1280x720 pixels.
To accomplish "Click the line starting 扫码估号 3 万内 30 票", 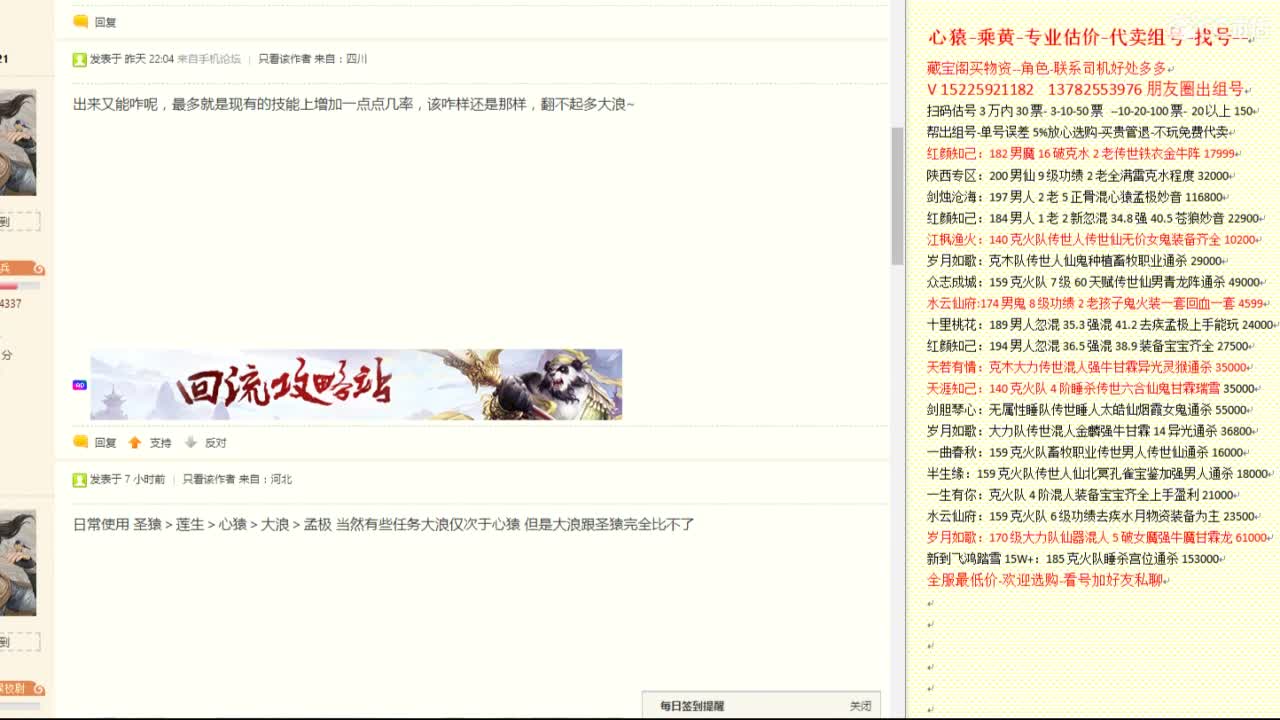I will coord(1091,111).
